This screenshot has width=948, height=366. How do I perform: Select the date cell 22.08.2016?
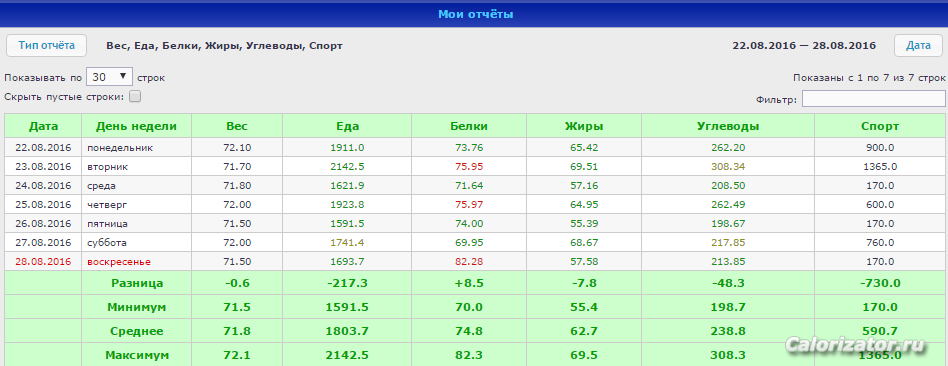tap(44, 148)
